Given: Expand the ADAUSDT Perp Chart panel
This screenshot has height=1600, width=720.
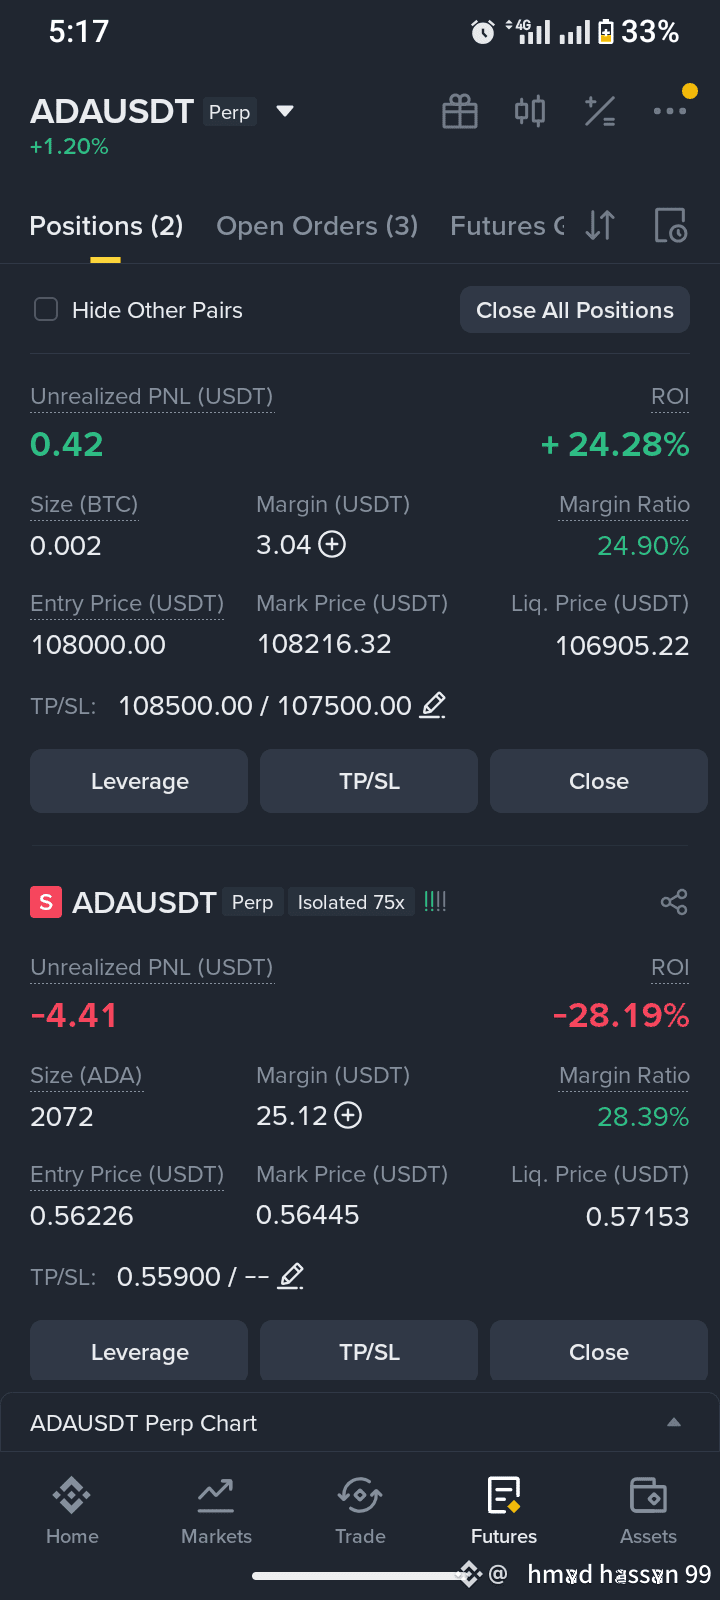Looking at the screenshot, I should tap(674, 1423).
